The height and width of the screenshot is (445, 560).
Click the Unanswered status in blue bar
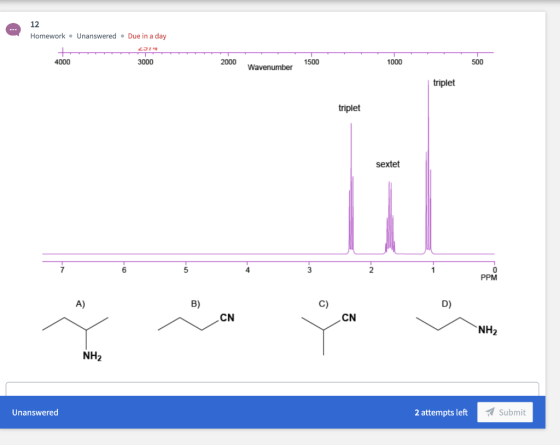coord(35,412)
